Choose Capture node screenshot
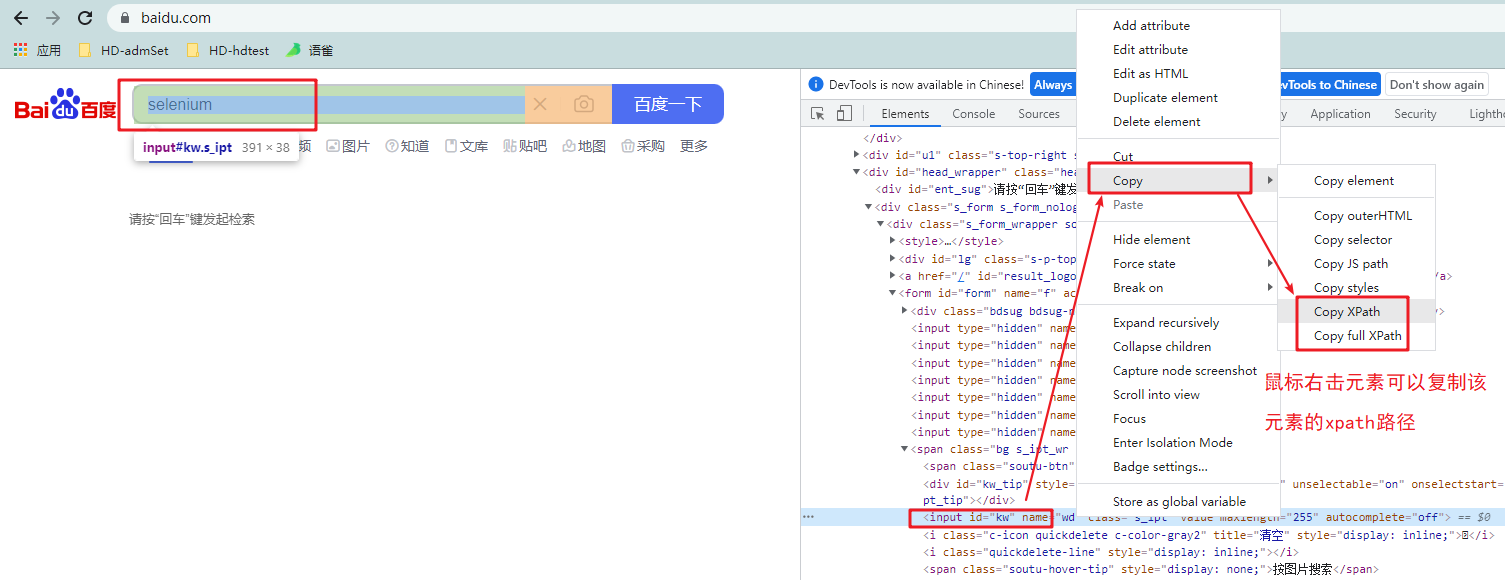Viewport: 1505px width, 580px height. click(x=1178, y=371)
